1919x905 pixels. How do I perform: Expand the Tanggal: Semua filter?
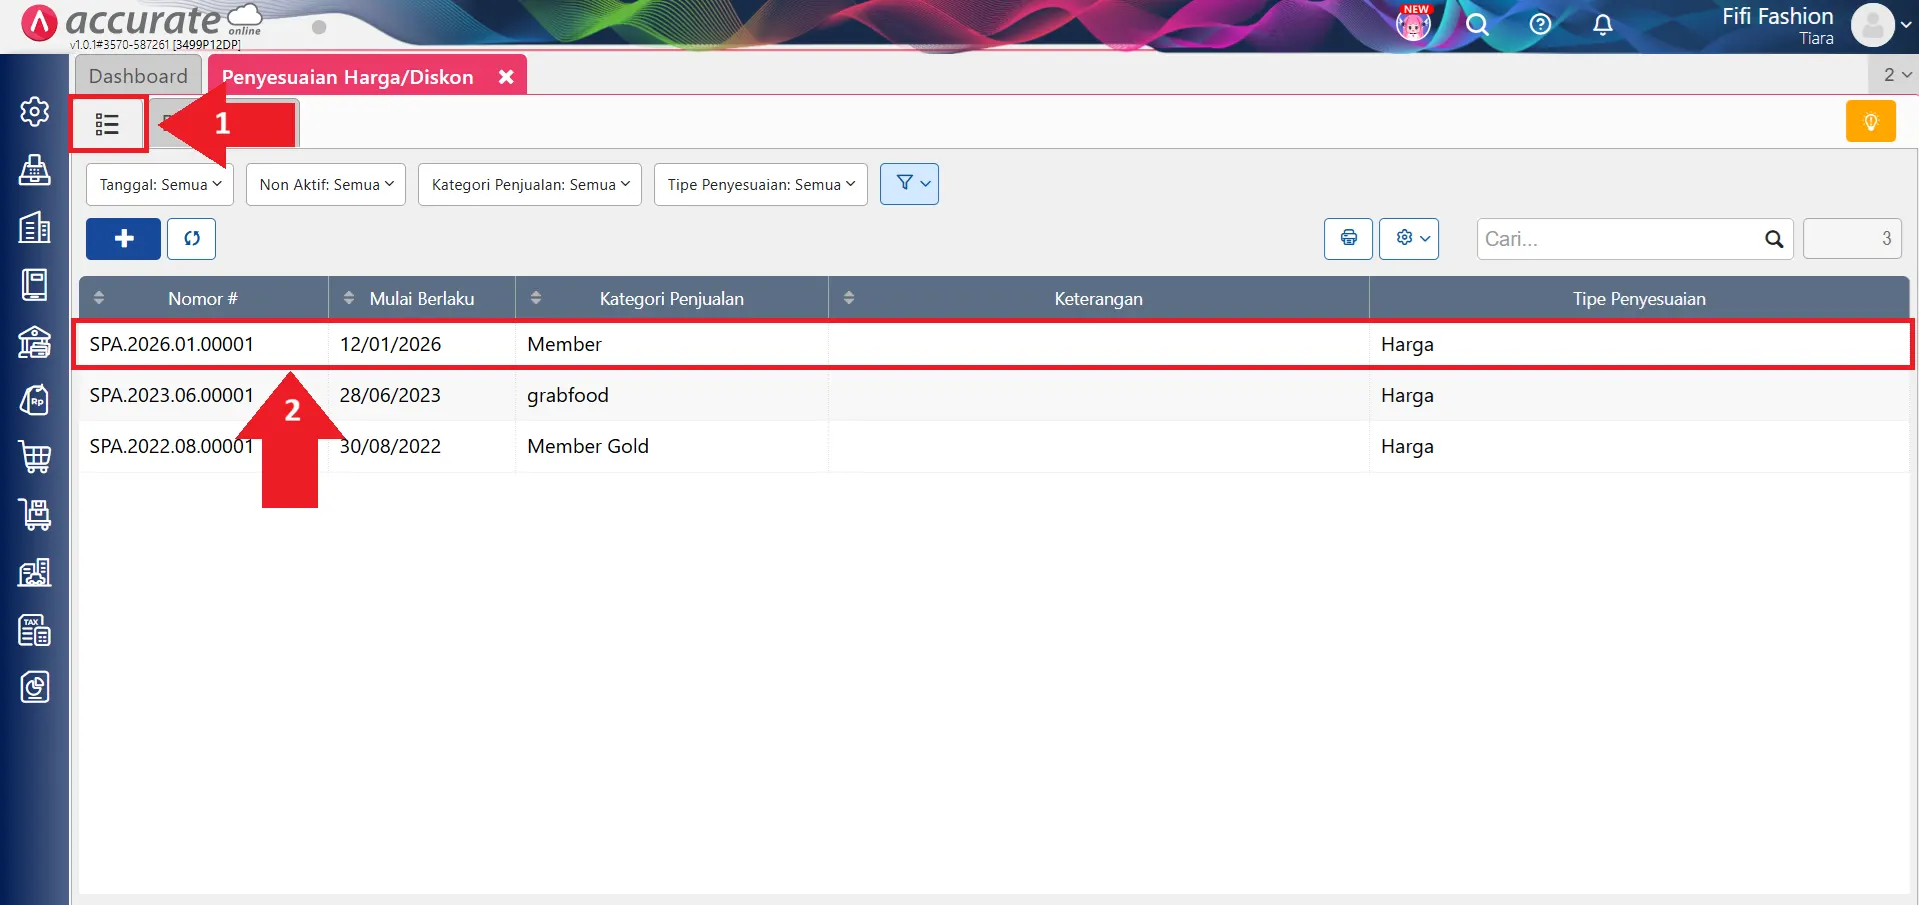[x=160, y=185]
